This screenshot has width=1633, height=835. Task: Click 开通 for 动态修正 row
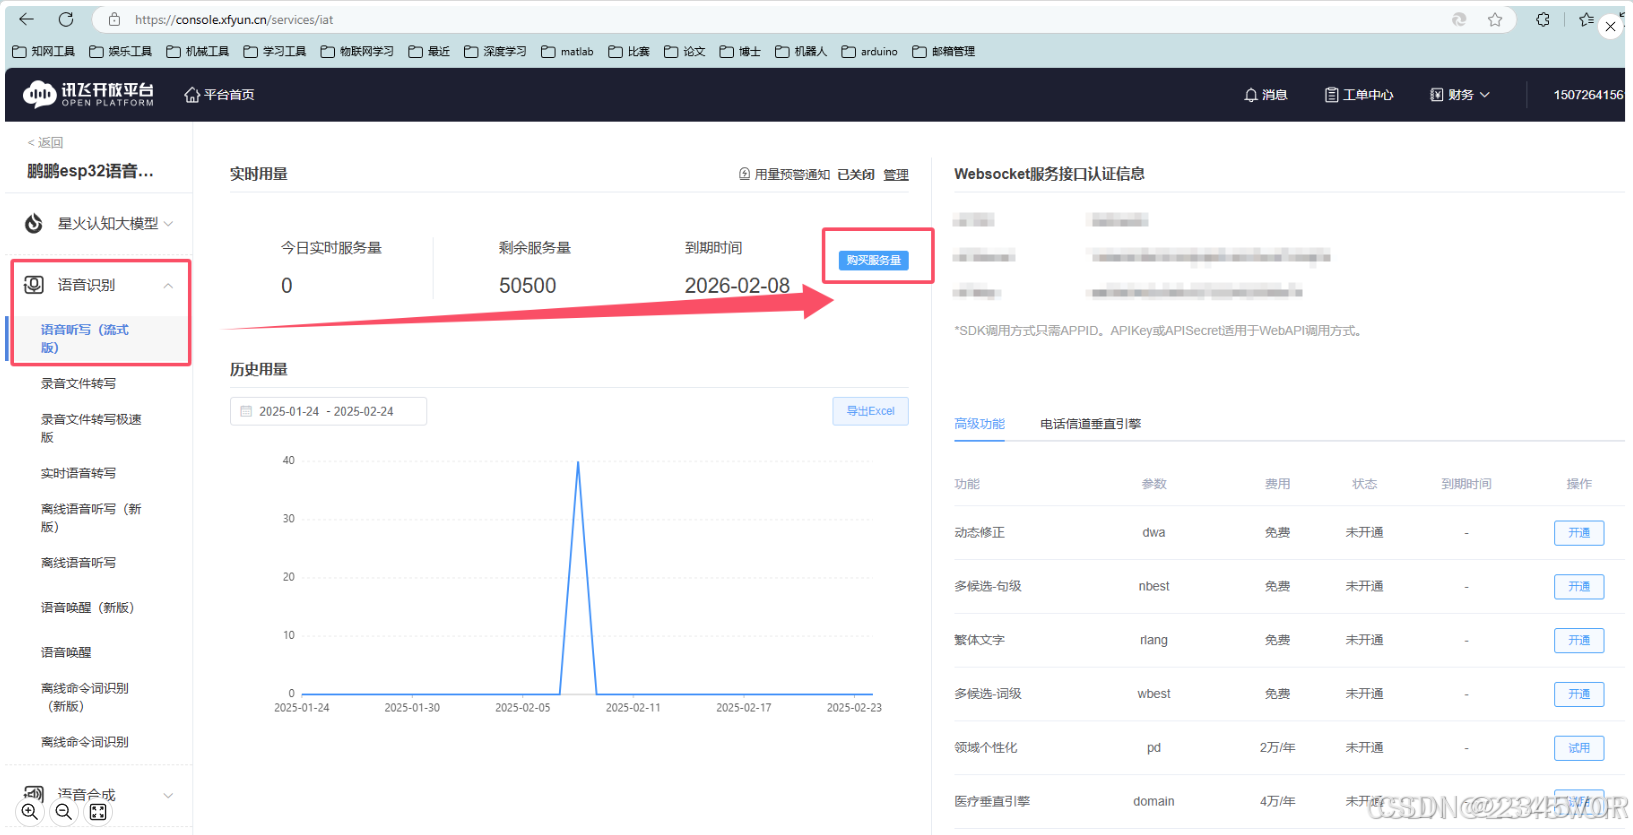tap(1579, 533)
